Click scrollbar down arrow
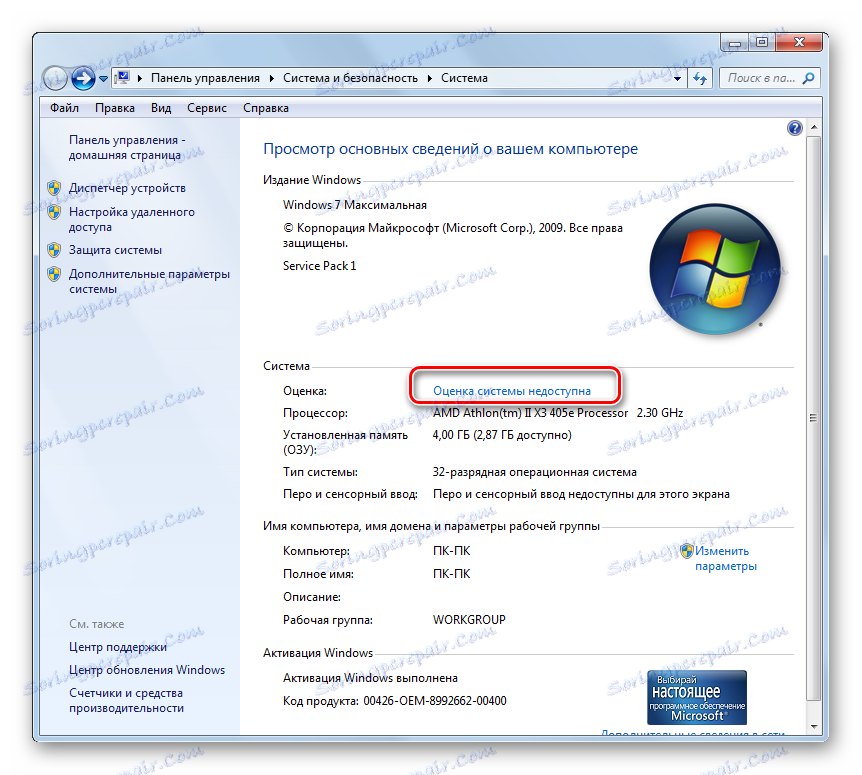The width and height of the screenshot is (862, 775). click(x=814, y=727)
